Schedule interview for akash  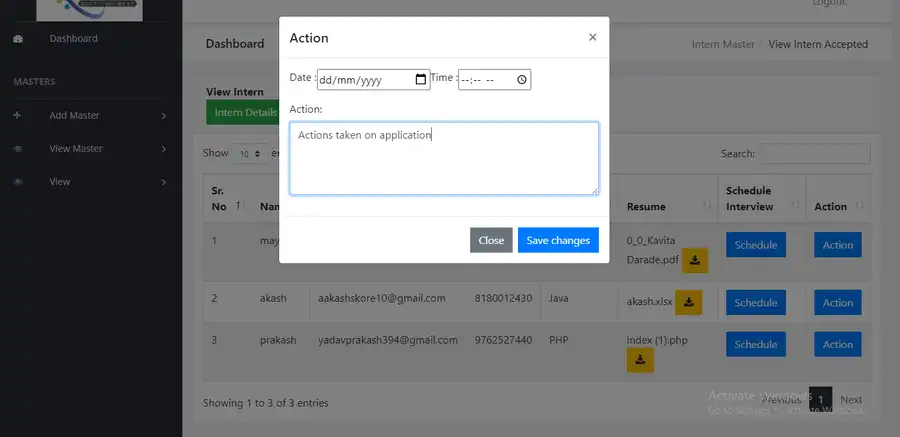(x=755, y=303)
